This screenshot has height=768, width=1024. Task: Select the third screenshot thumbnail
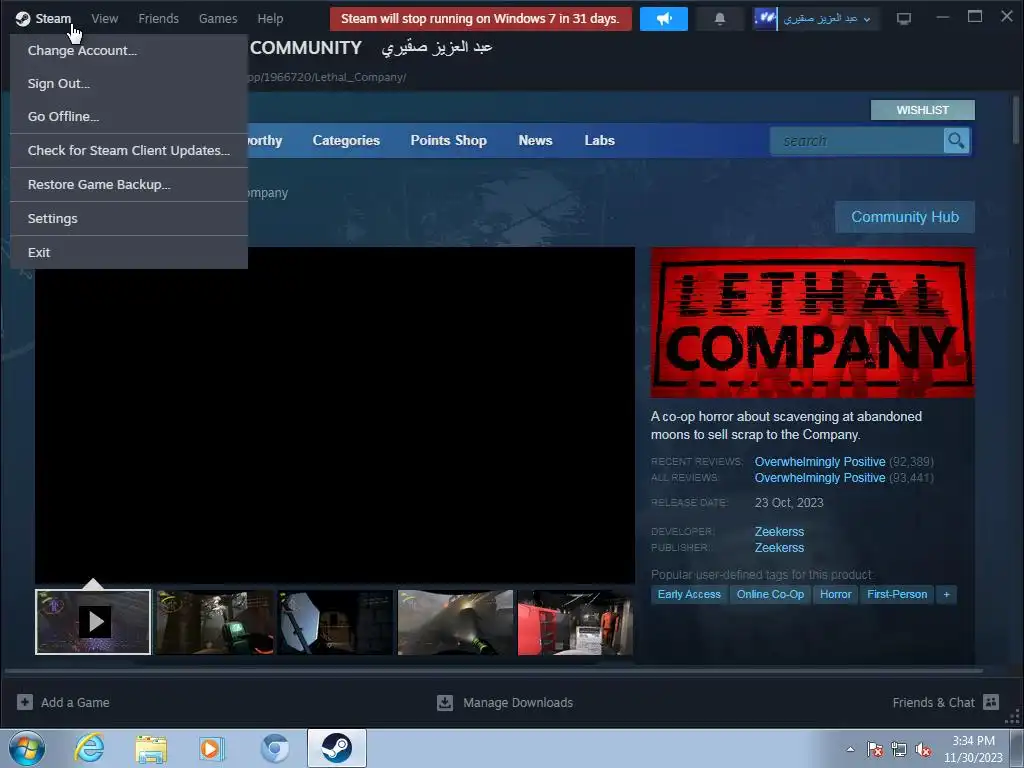click(x=335, y=622)
